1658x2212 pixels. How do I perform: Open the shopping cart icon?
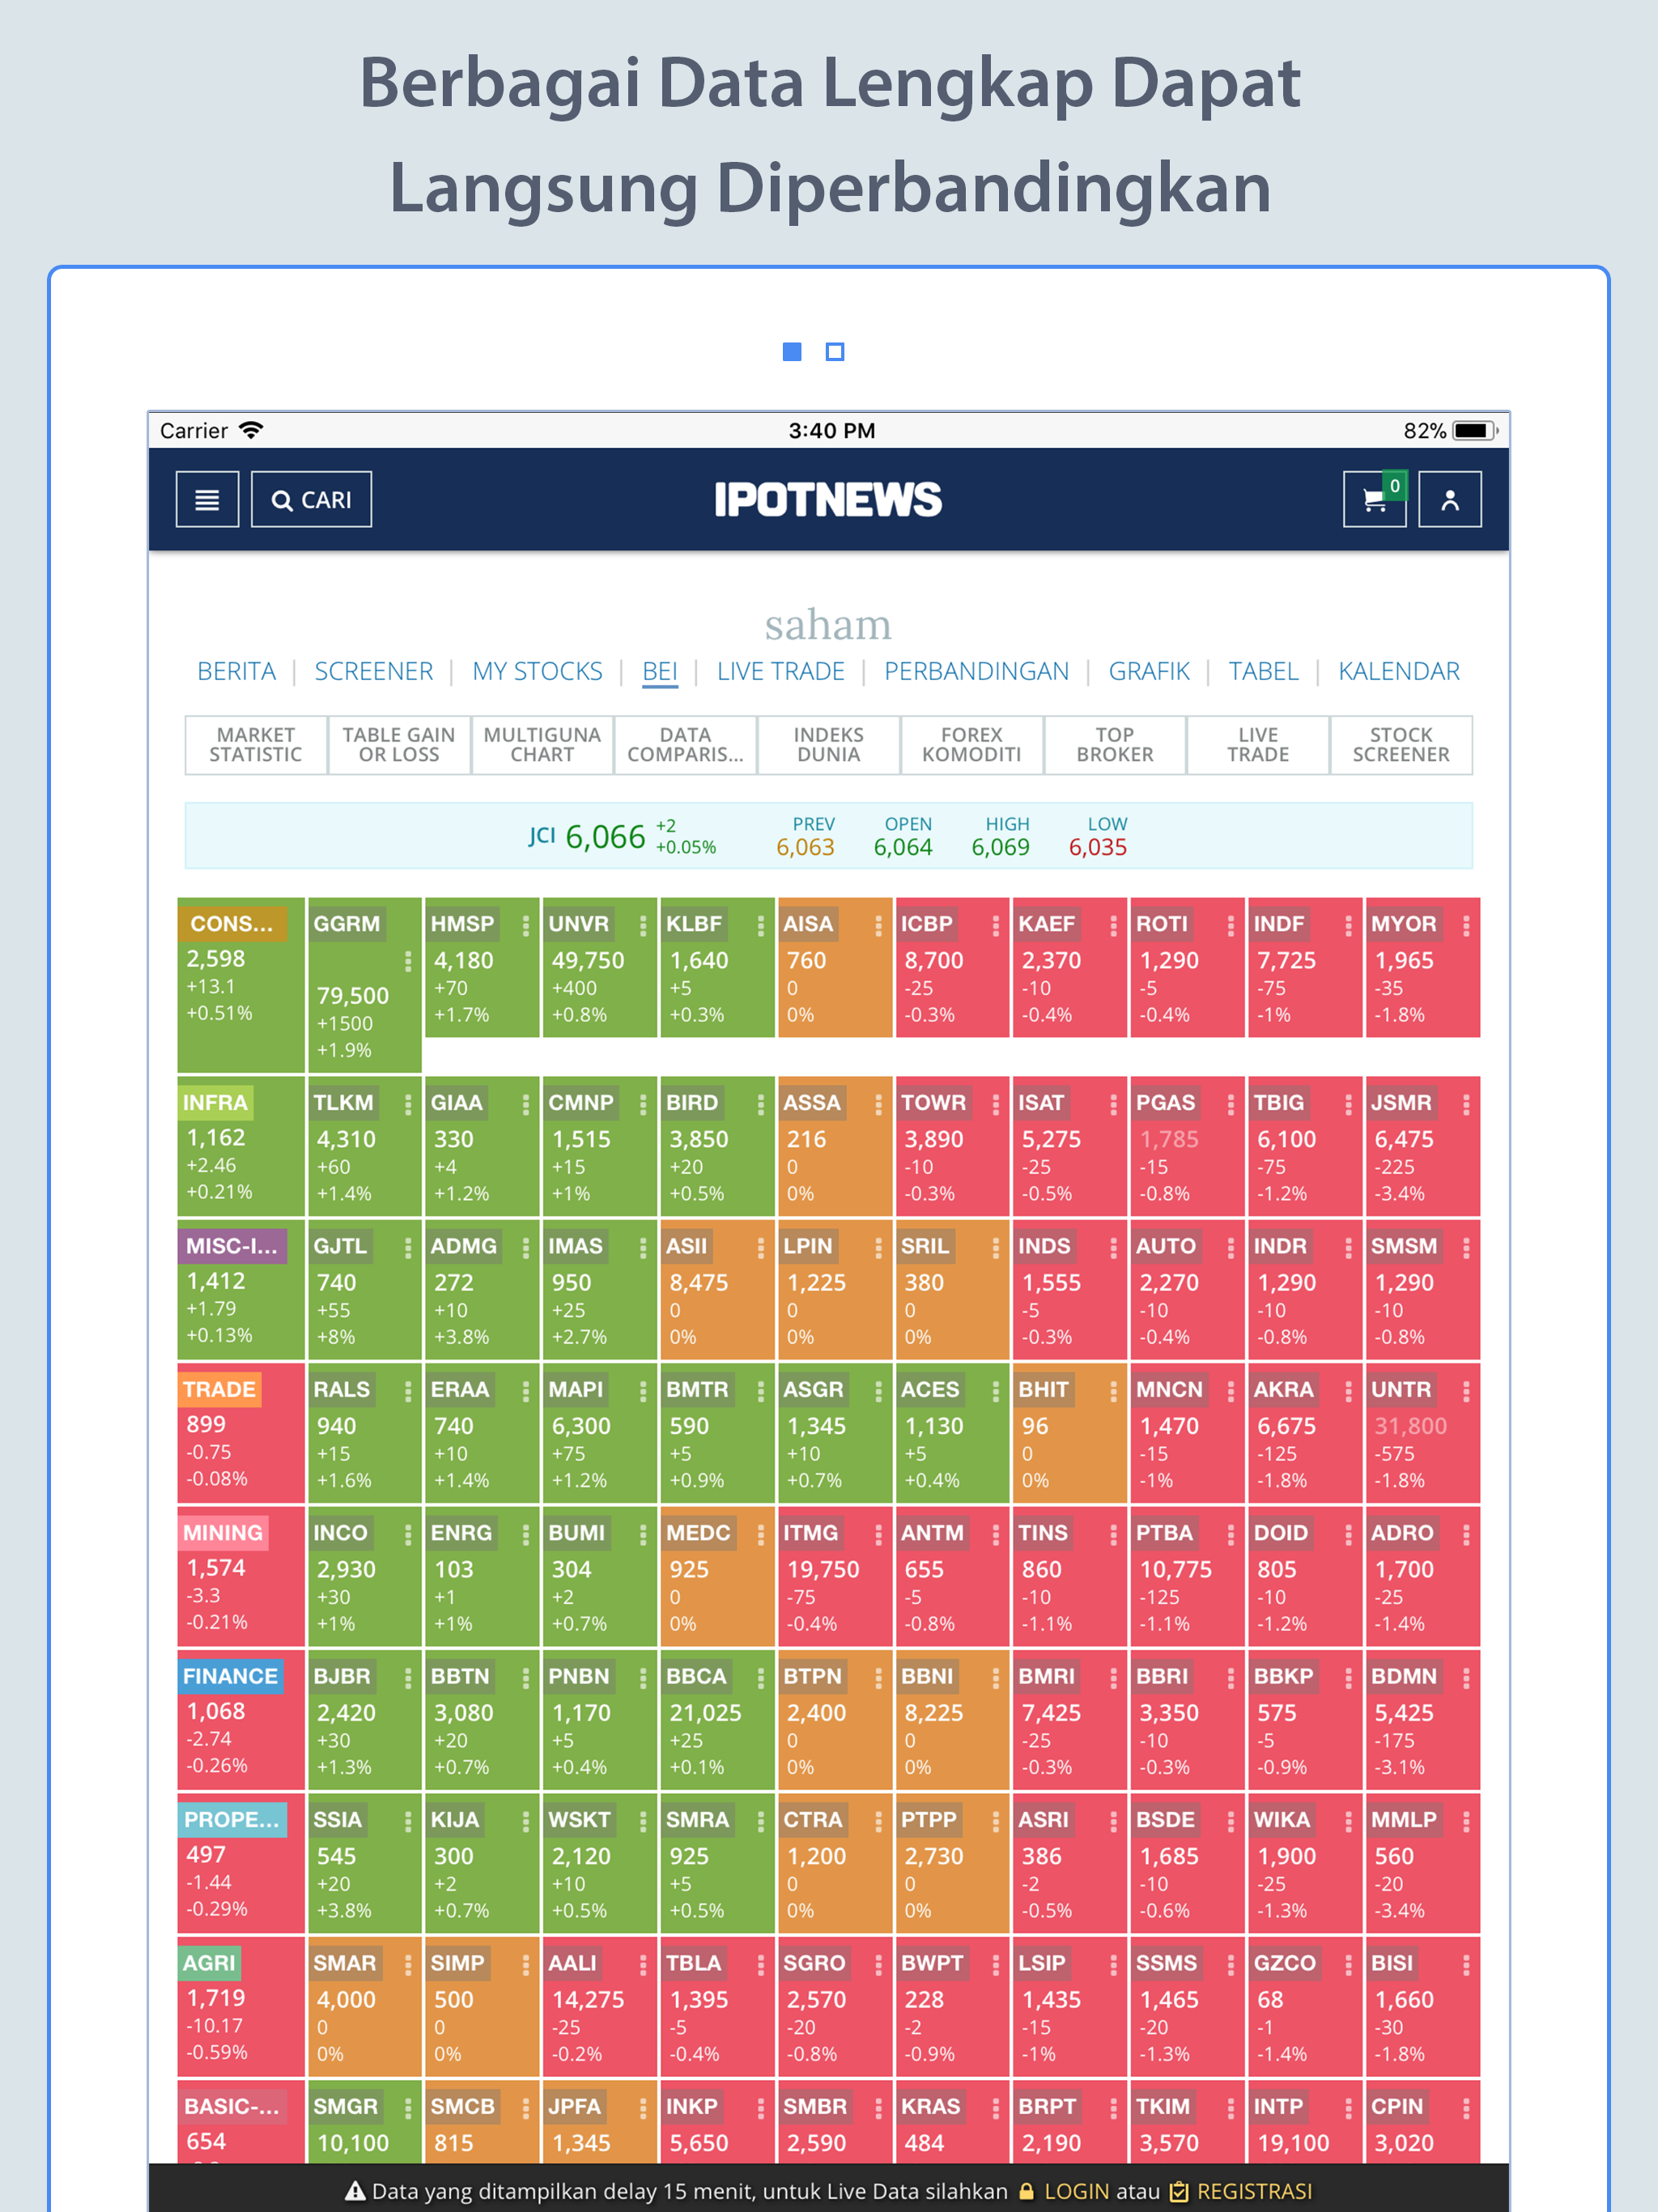[1374, 499]
